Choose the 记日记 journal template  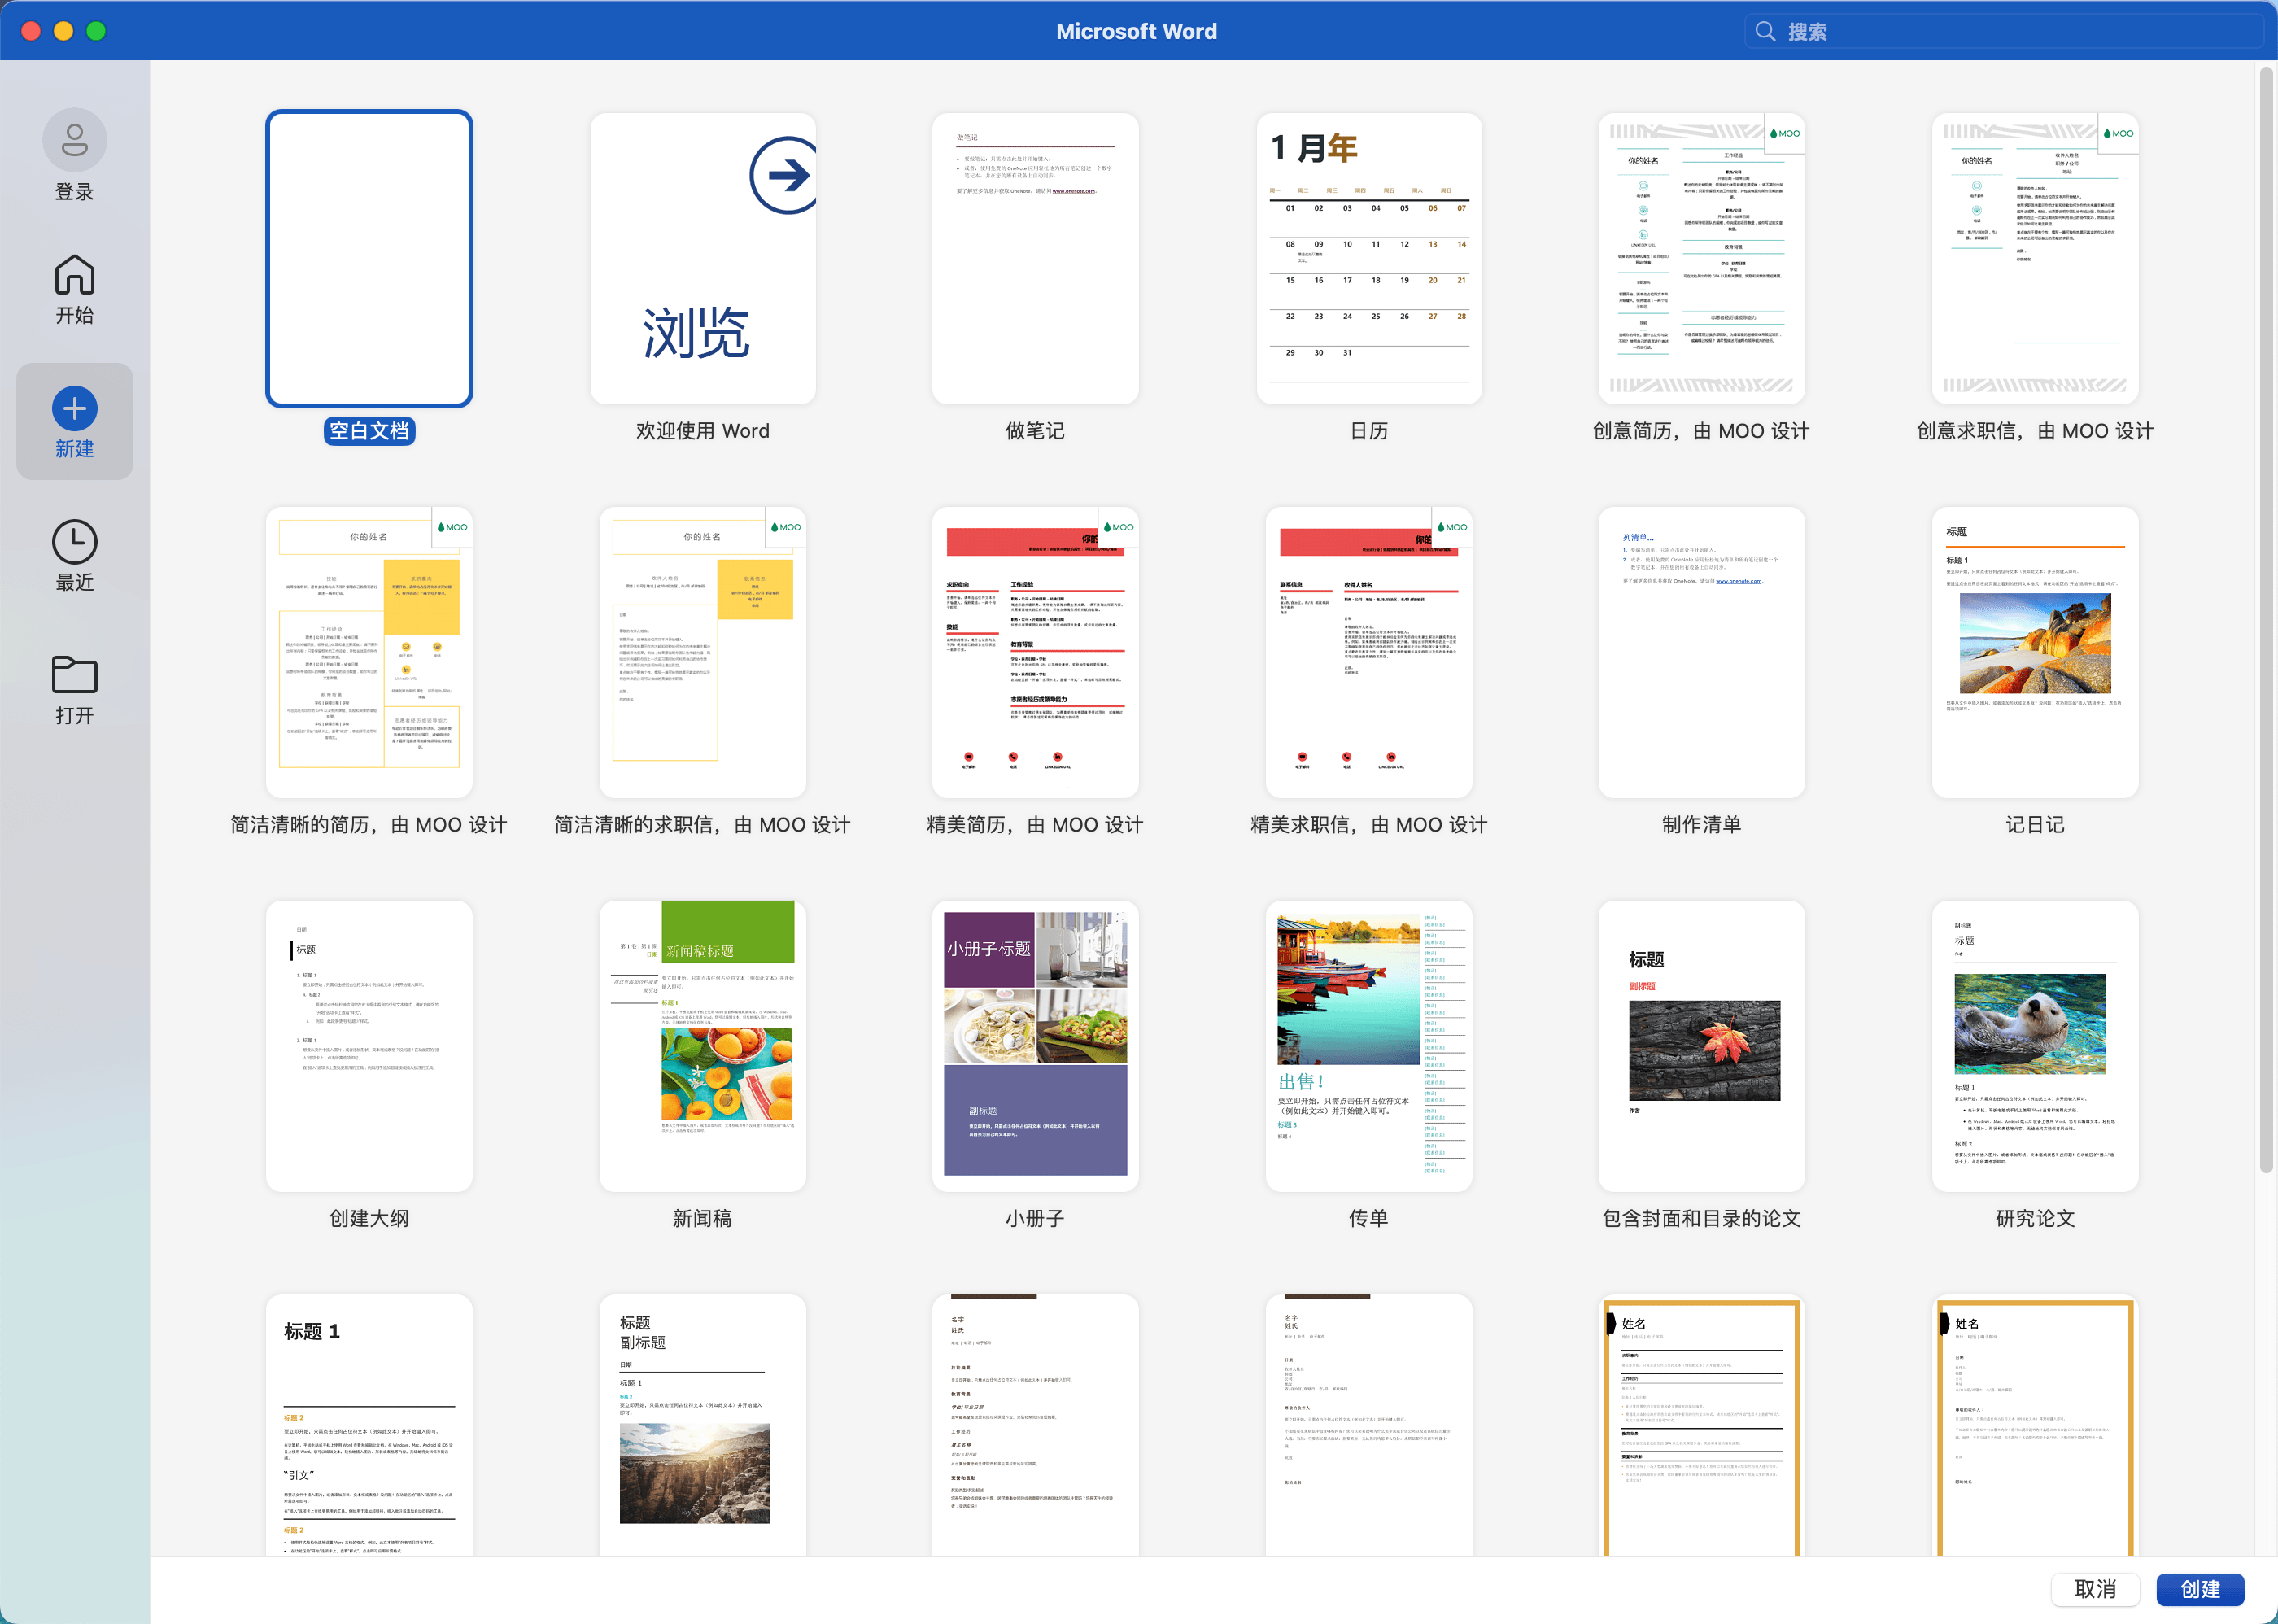pyautogui.click(x=2034, y=652)
